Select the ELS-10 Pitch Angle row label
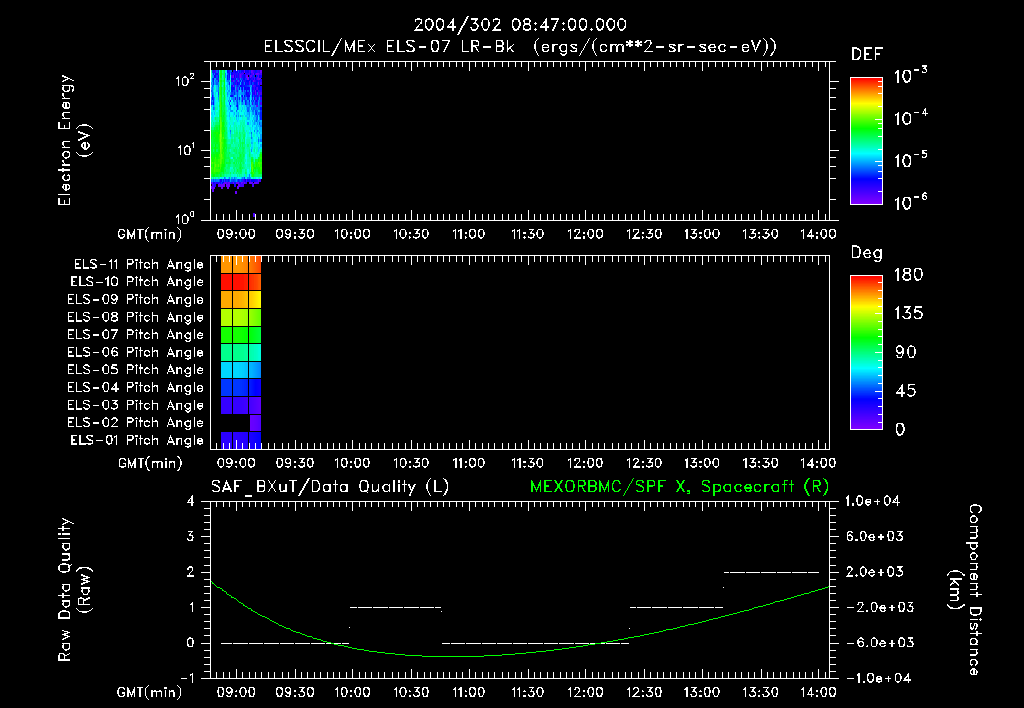The image size is (1024, 708). pyautogui.click(x=137, y=282)
